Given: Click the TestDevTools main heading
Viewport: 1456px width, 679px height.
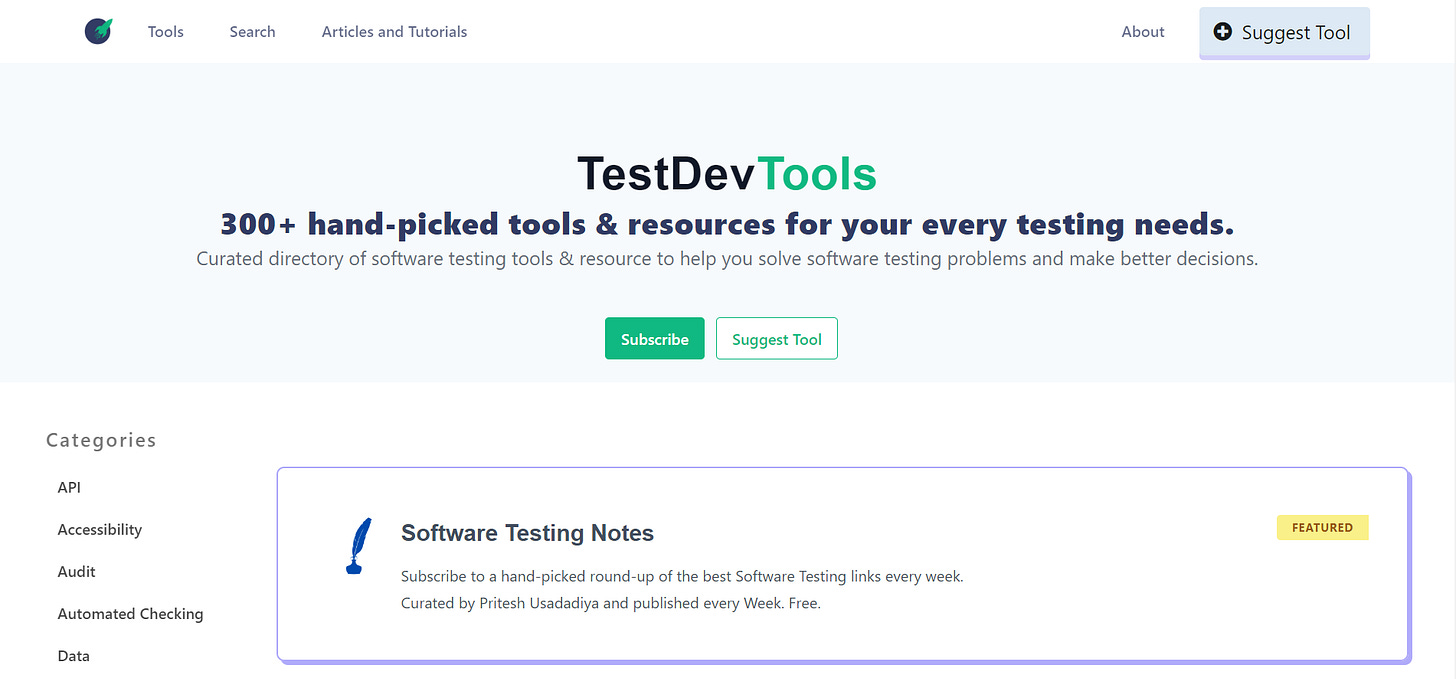Looking at the screenshot, I should pyautogui.click(x=727, y=174).
